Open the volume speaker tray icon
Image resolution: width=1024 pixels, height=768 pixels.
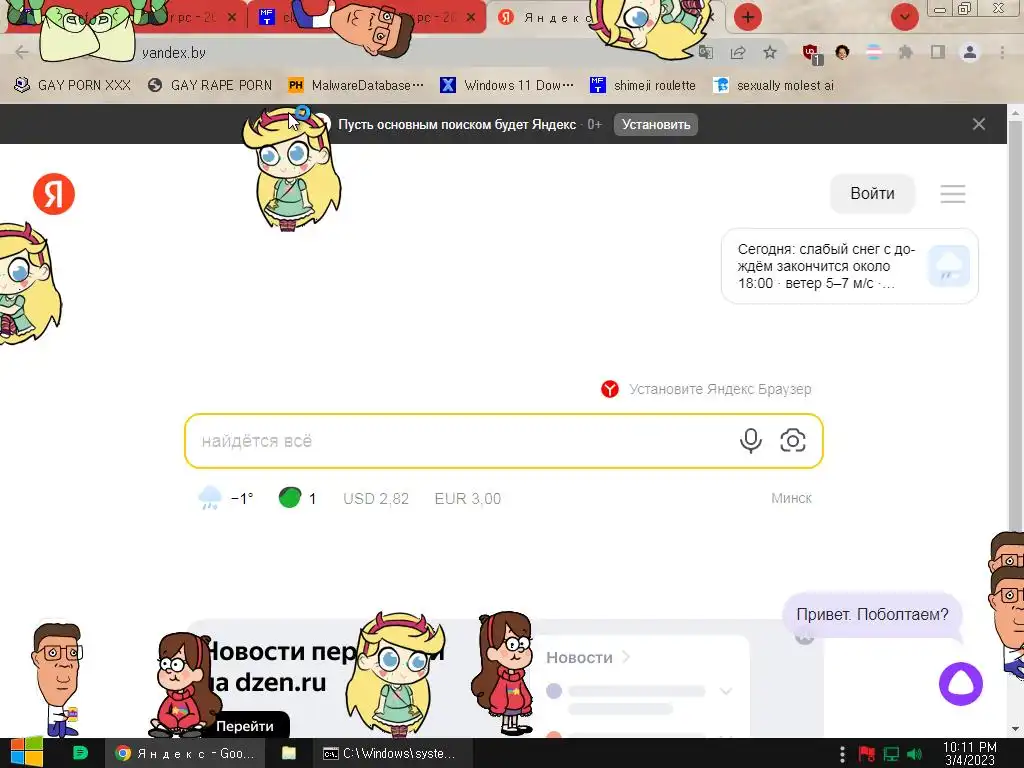[x=915, y=754]
